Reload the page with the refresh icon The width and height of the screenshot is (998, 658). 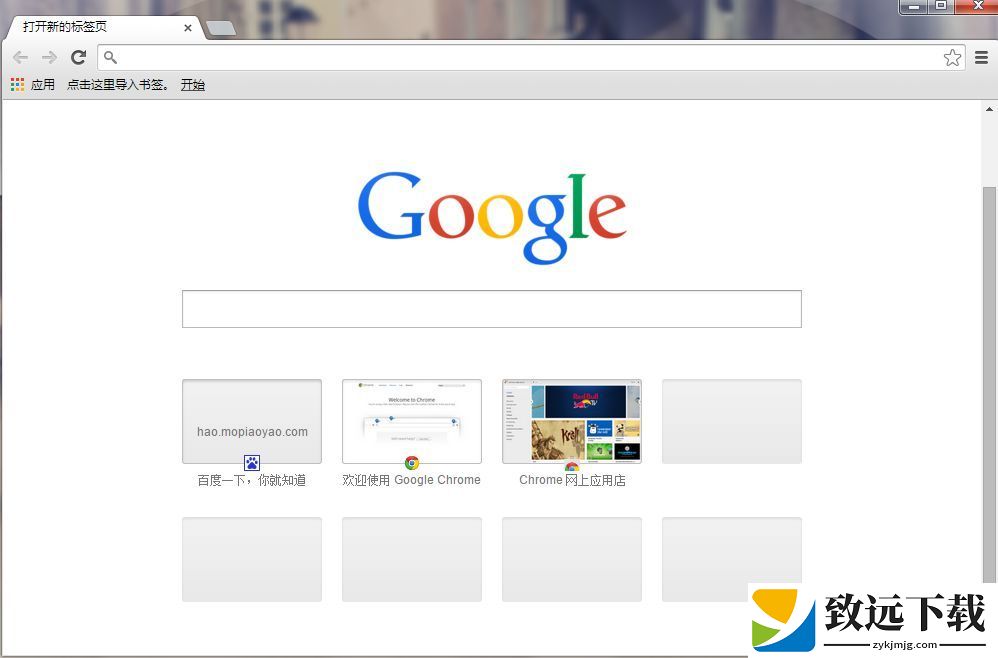(x=78, y=58)
